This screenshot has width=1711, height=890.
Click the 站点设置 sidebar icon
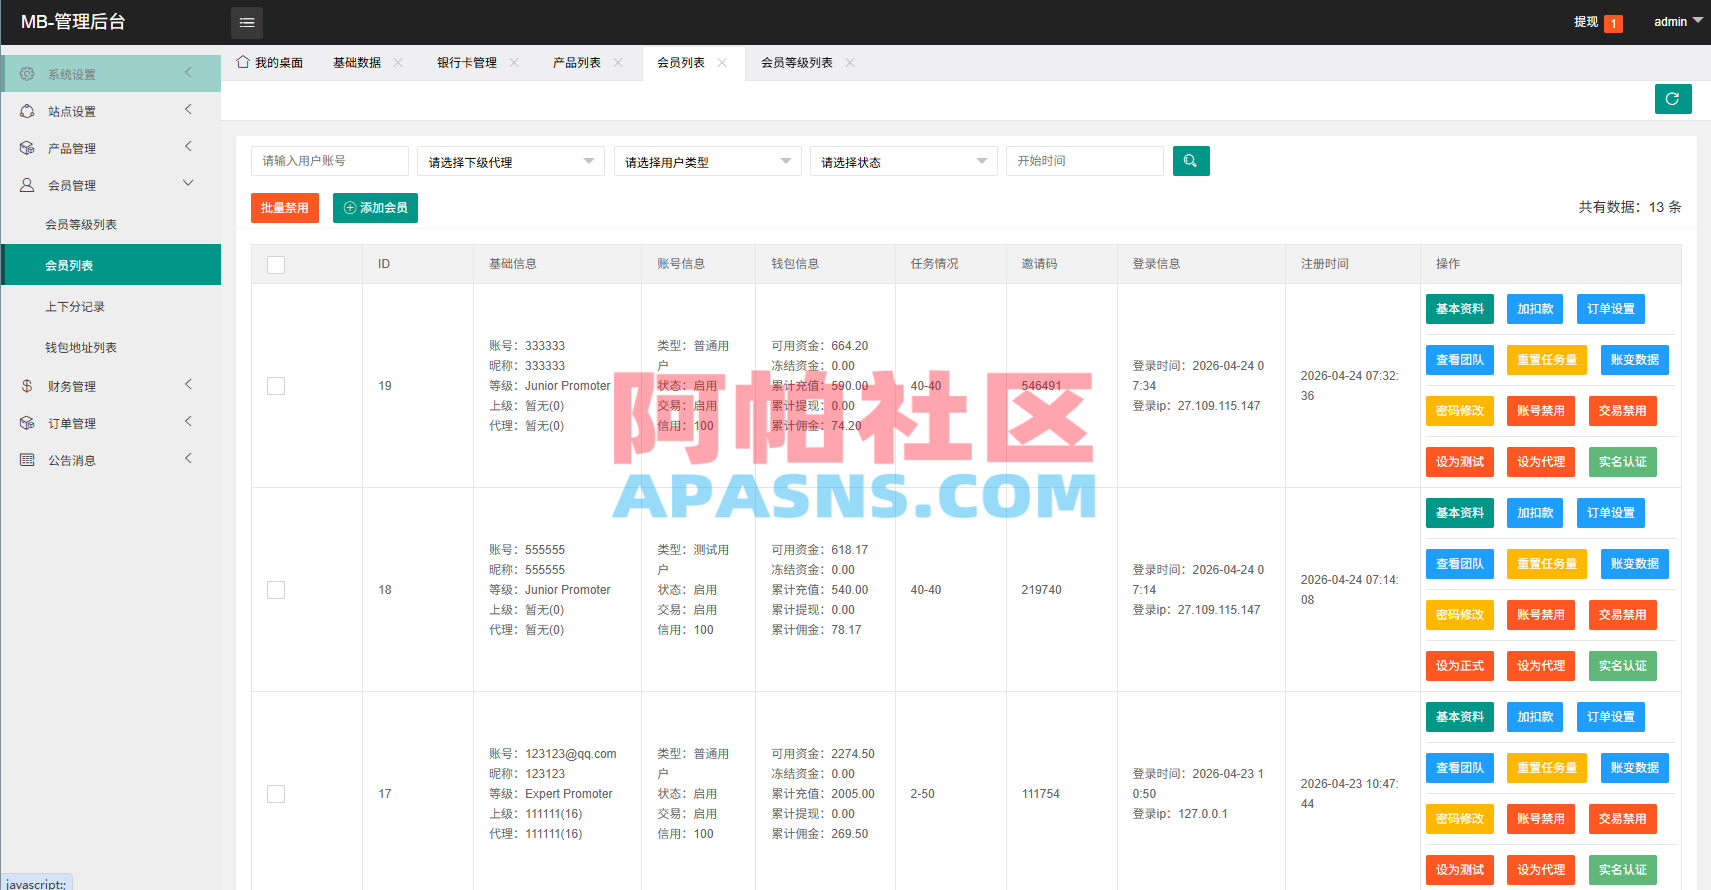tap(27, 111)
